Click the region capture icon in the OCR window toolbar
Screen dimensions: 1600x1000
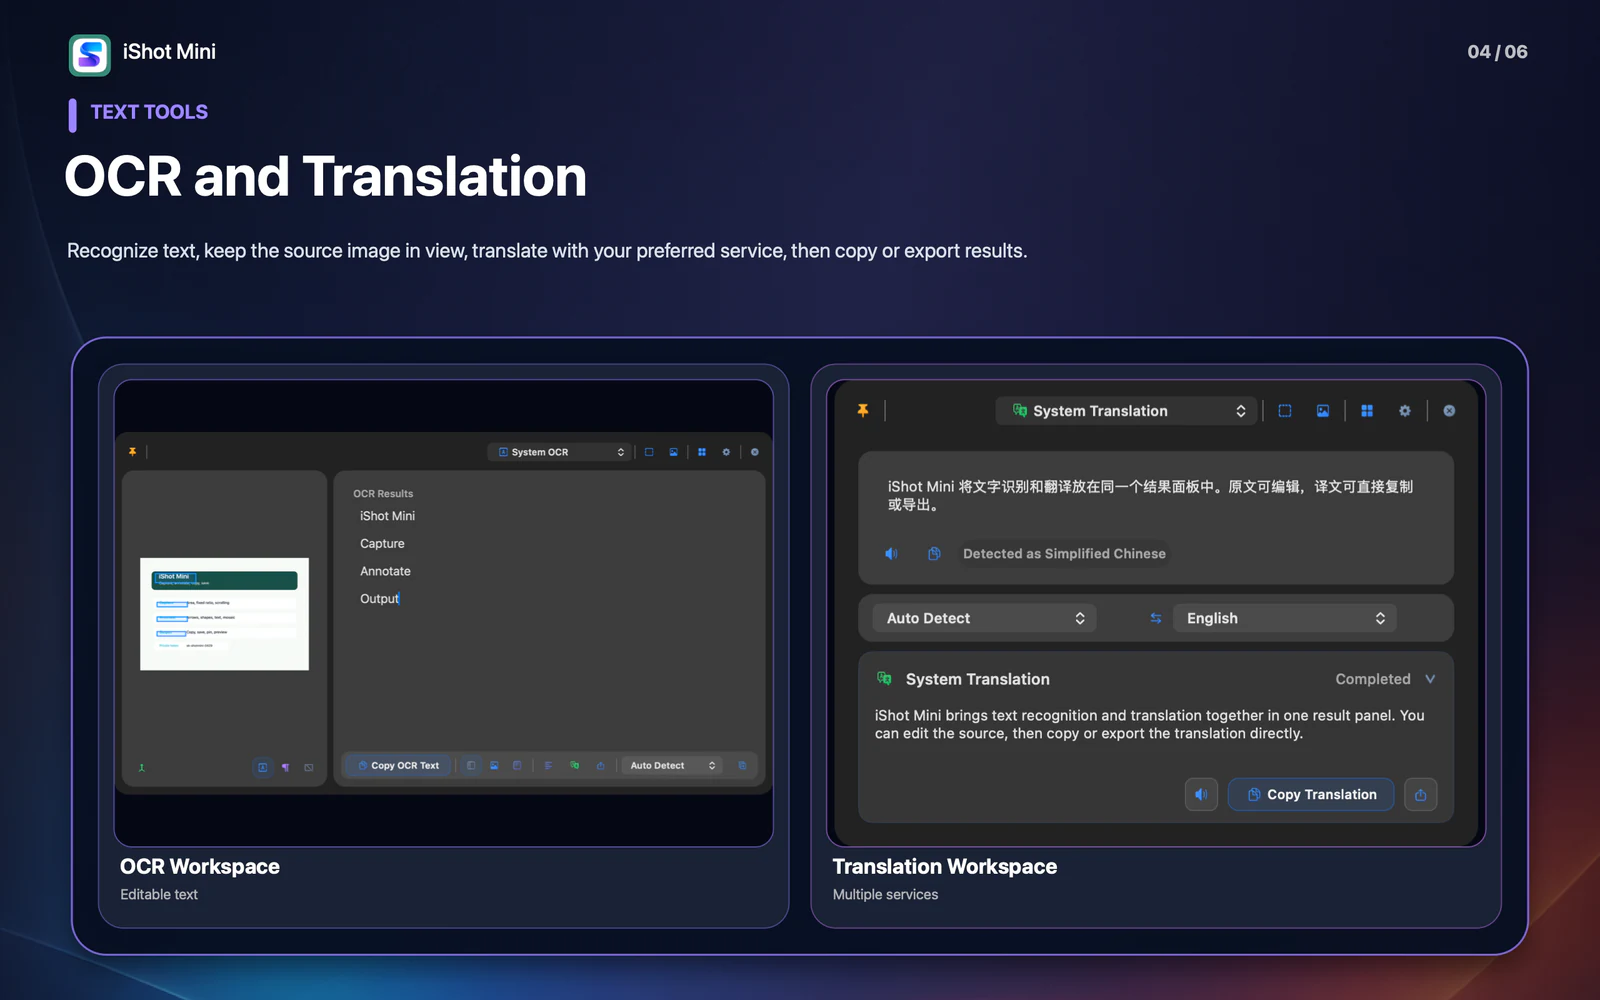pos(649,452)
